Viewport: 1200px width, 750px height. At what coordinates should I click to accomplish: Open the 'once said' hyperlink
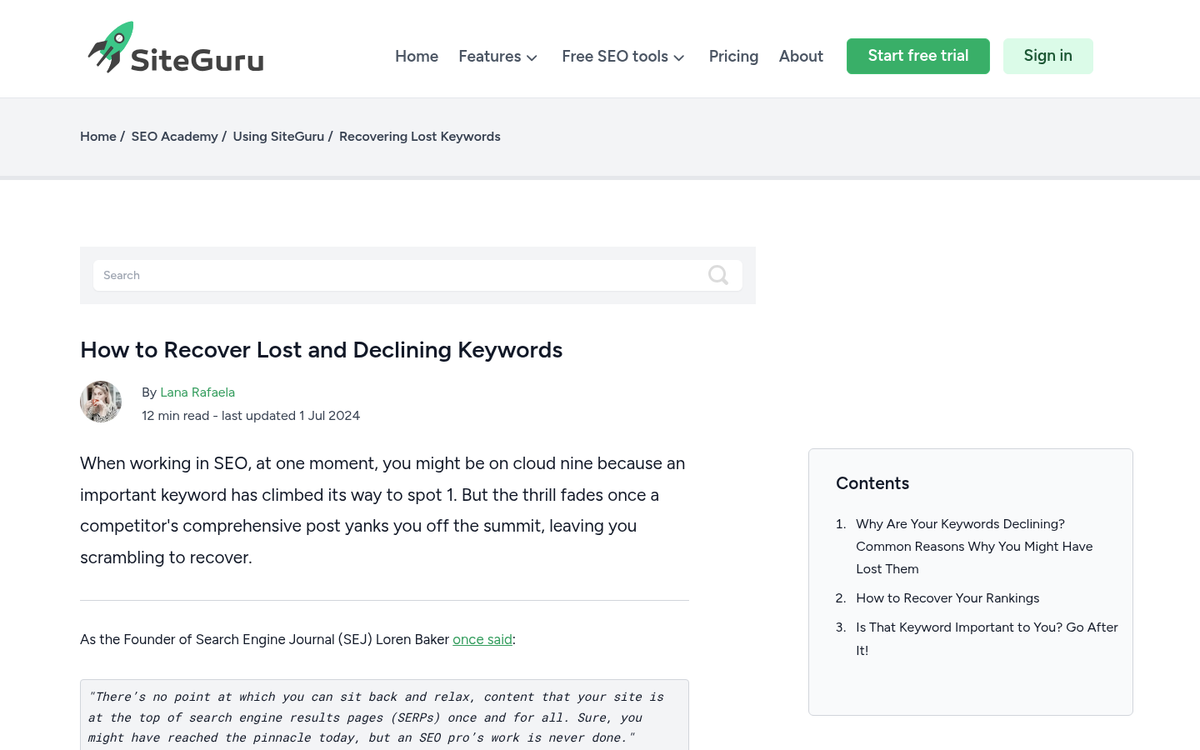482,639
